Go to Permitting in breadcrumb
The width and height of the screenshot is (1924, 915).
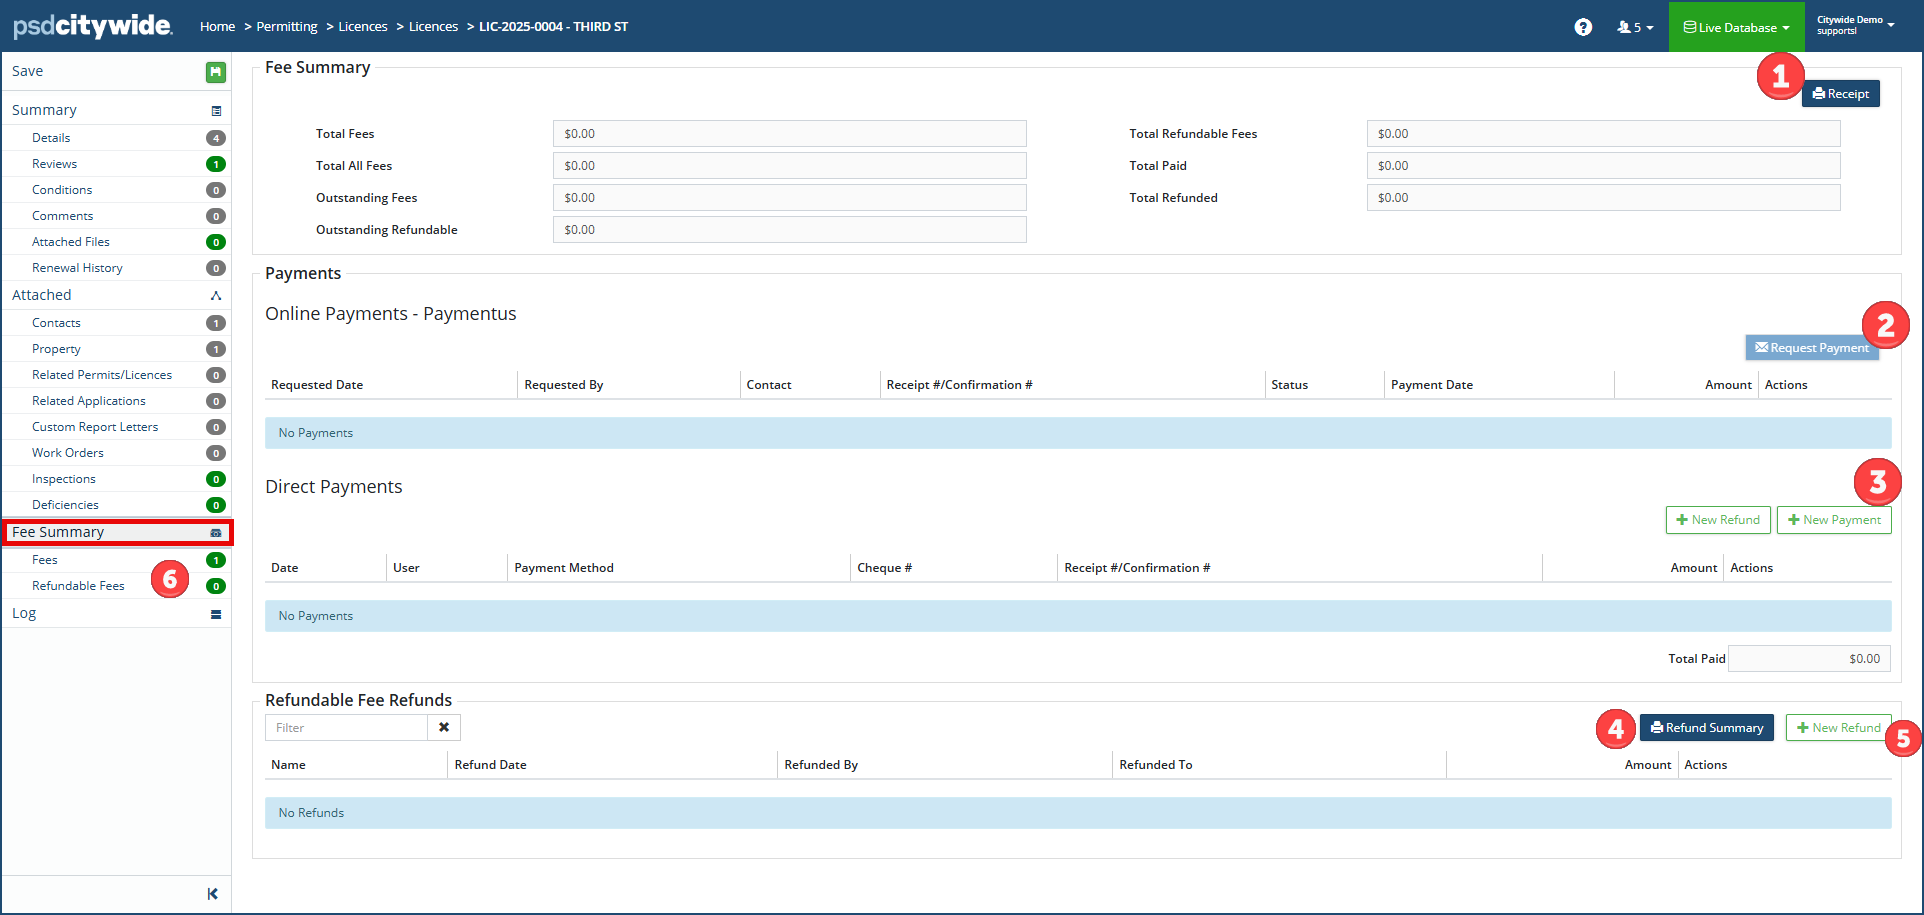[x=286, y=27]
